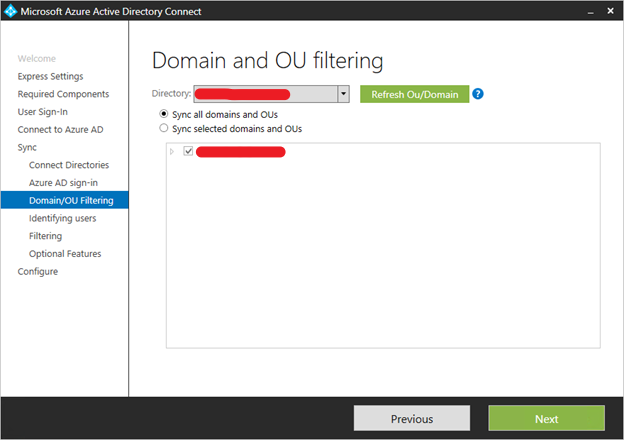Click the Azure AD Connect logo in the title bar
Screen dimensions: 624x440
(10, 11)
